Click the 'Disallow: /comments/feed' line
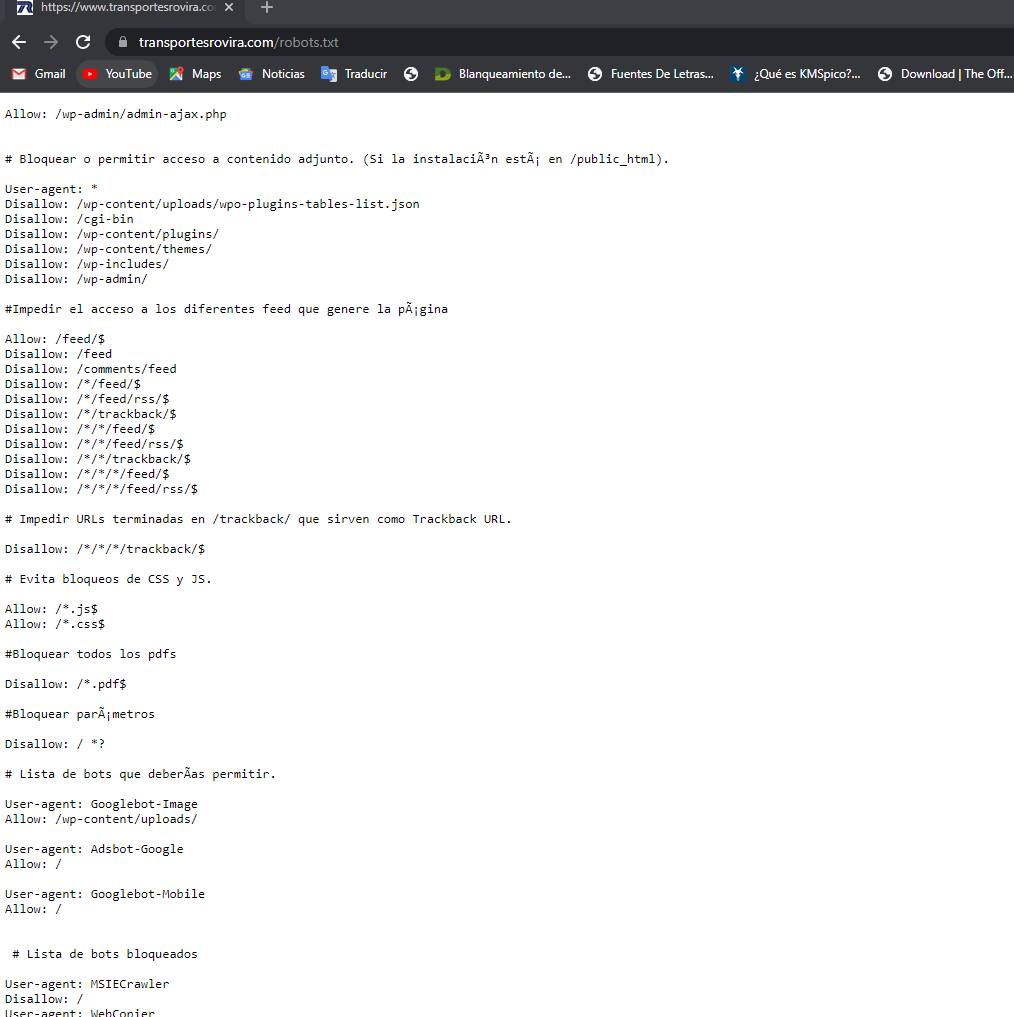1014x1017 pixels. coord(90,368)
